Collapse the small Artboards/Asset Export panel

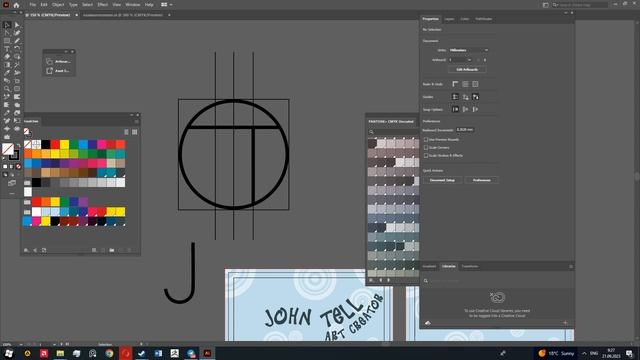[66, 52]
